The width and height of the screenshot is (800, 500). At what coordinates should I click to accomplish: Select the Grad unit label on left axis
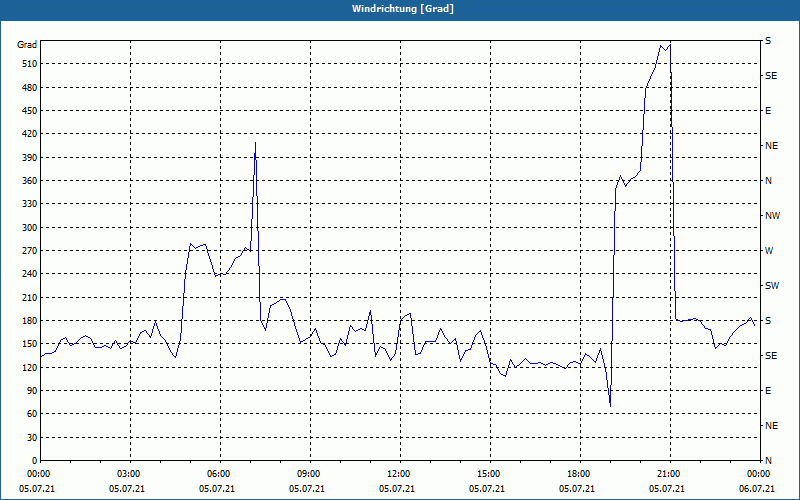coord(27,45)
